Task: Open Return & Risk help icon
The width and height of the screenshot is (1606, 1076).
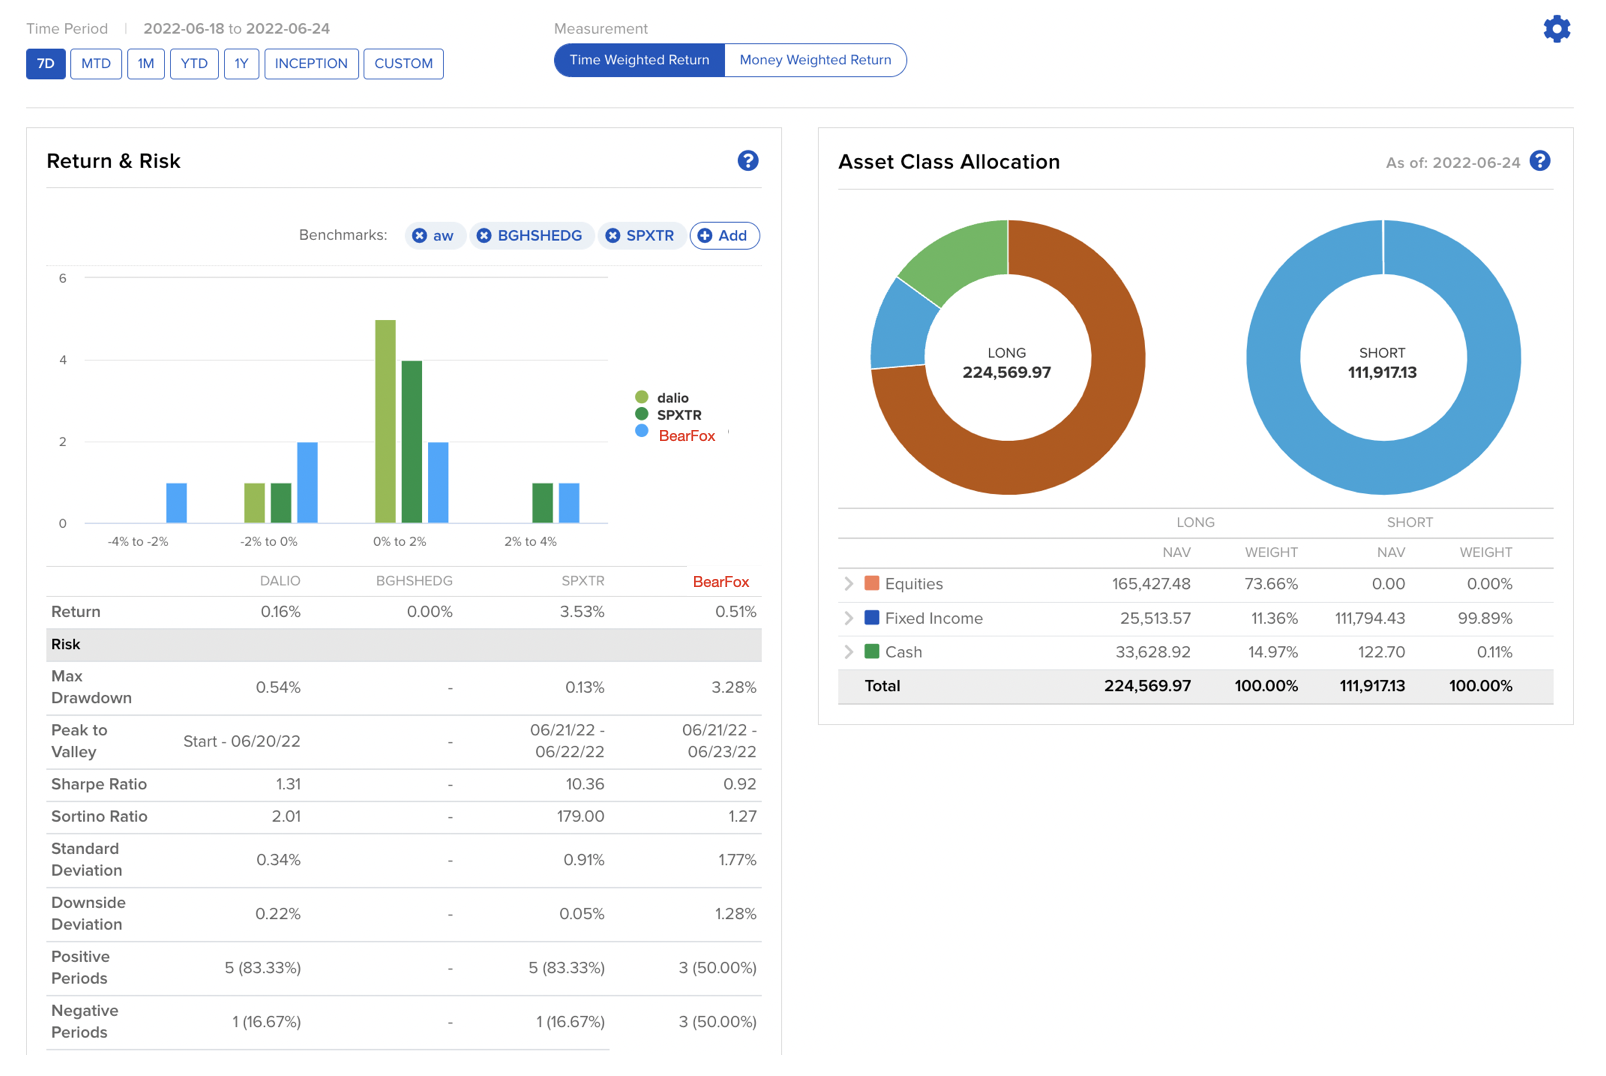Action: coord(747,161)
